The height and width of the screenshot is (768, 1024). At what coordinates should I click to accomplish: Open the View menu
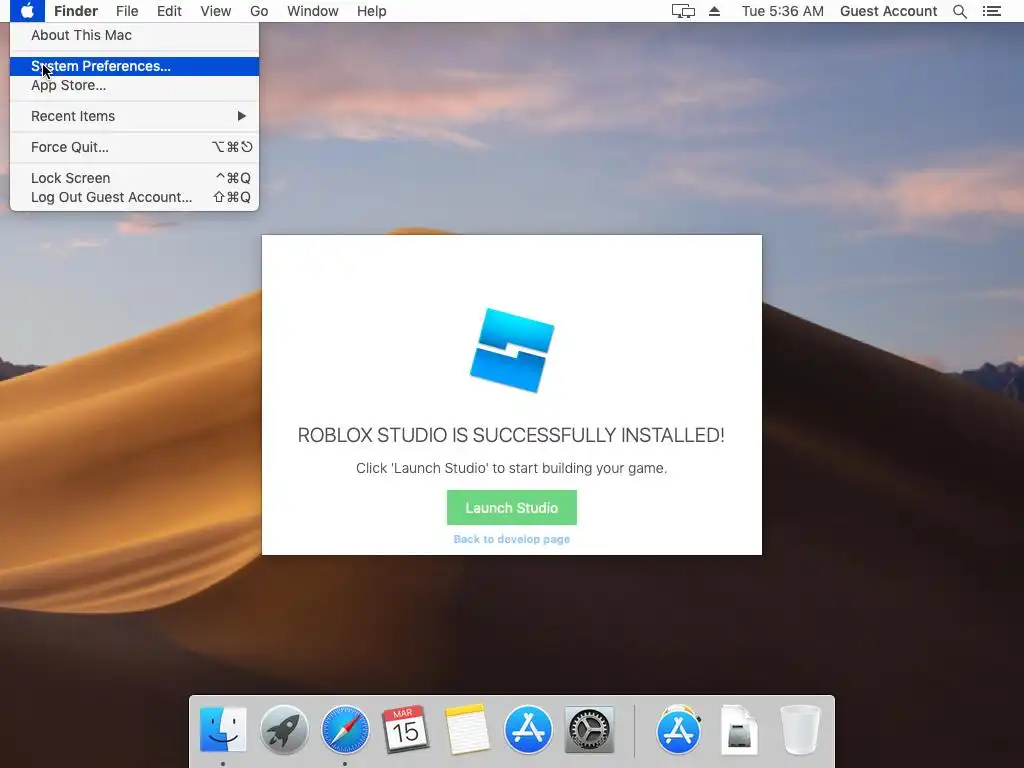click(216, 11)
